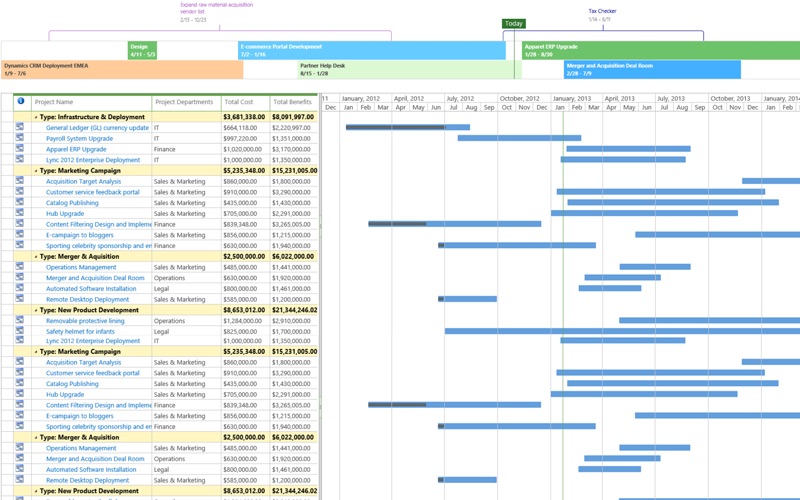Click the Total Benefits column header
Image resolution: width=800 pixels, height=500 pixels.
(x=293, y=102)
